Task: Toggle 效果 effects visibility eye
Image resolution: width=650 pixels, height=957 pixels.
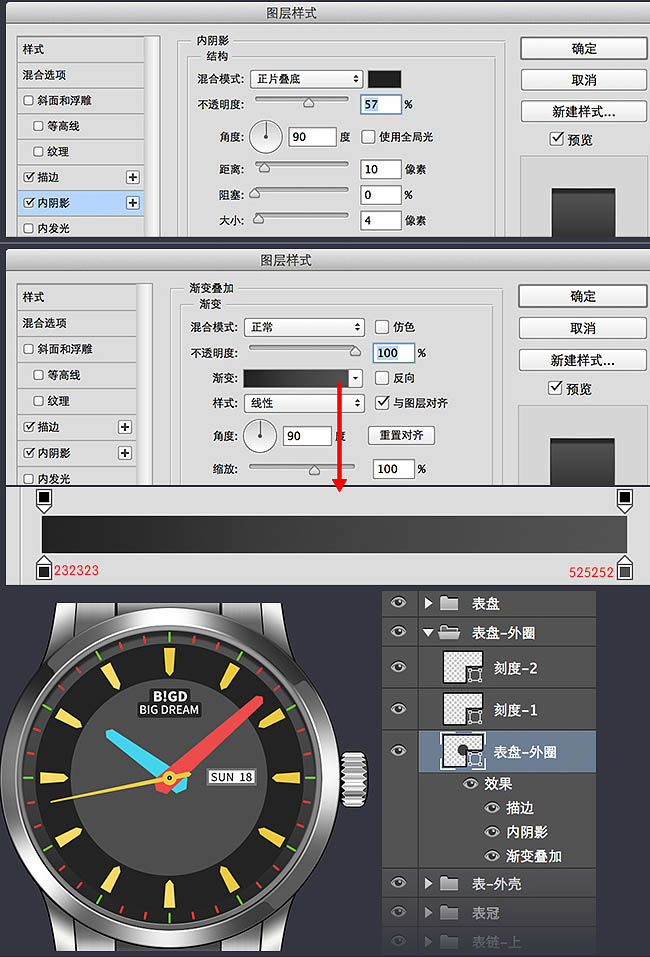Action: [470, 783]
